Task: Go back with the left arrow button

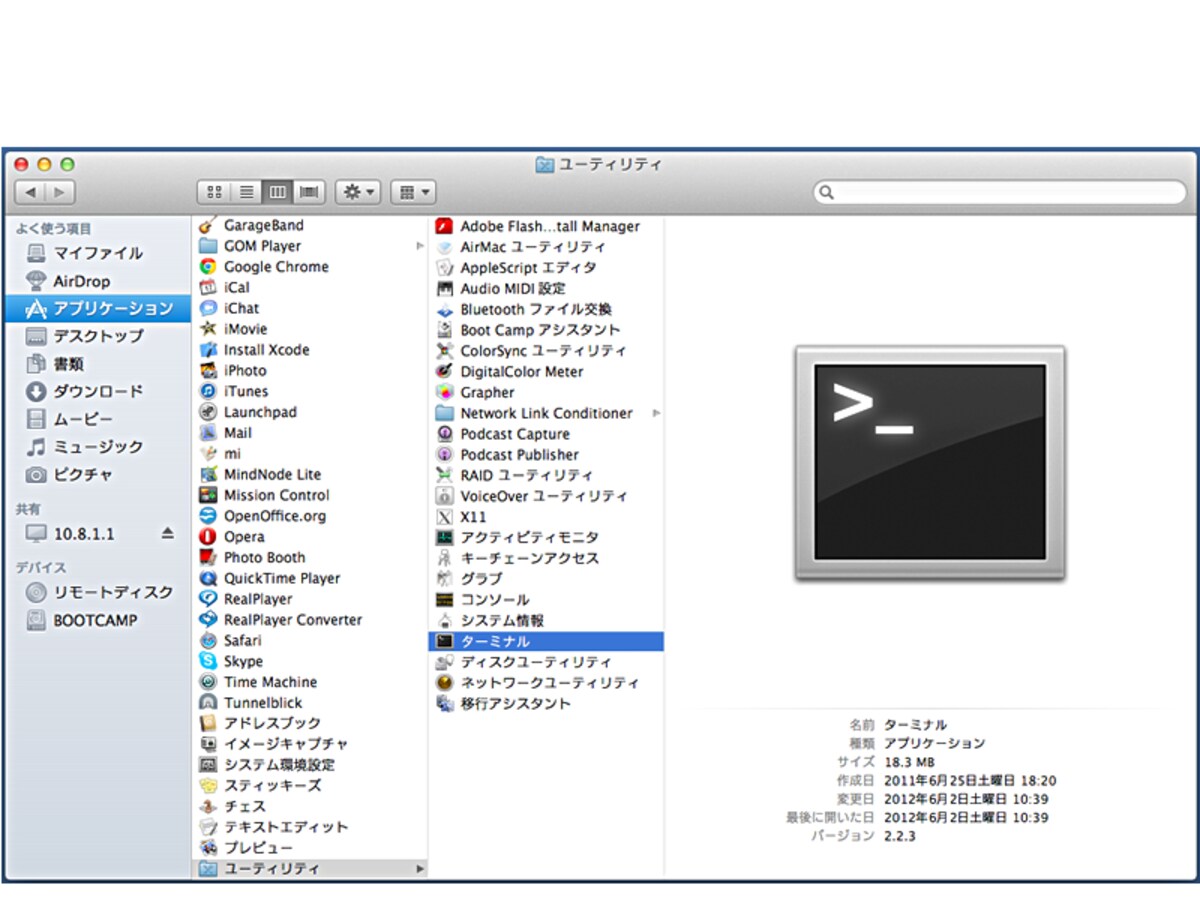Action: click(30, 192)
